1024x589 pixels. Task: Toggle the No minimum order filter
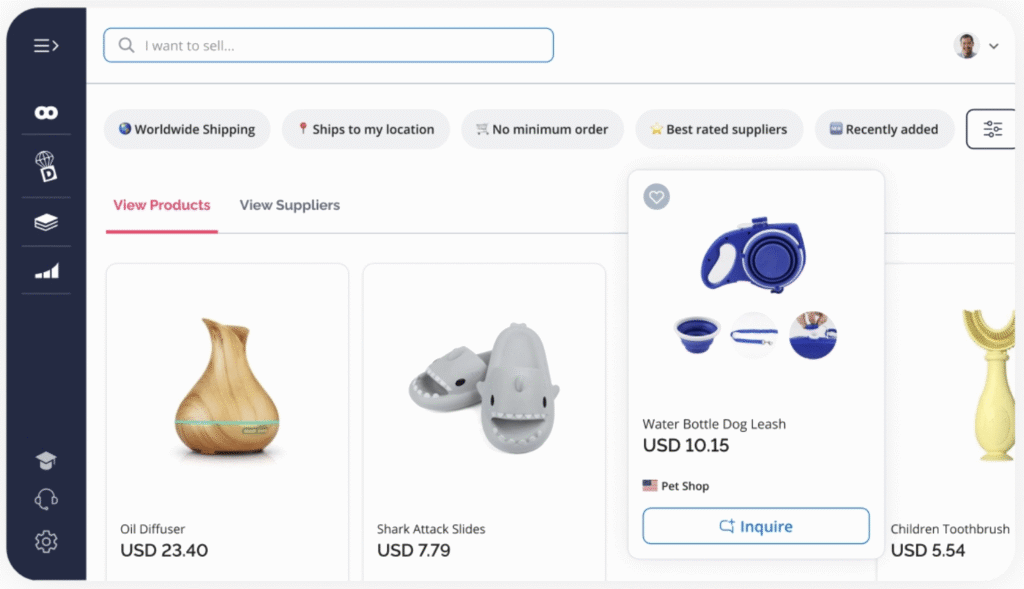pos(541,129)
